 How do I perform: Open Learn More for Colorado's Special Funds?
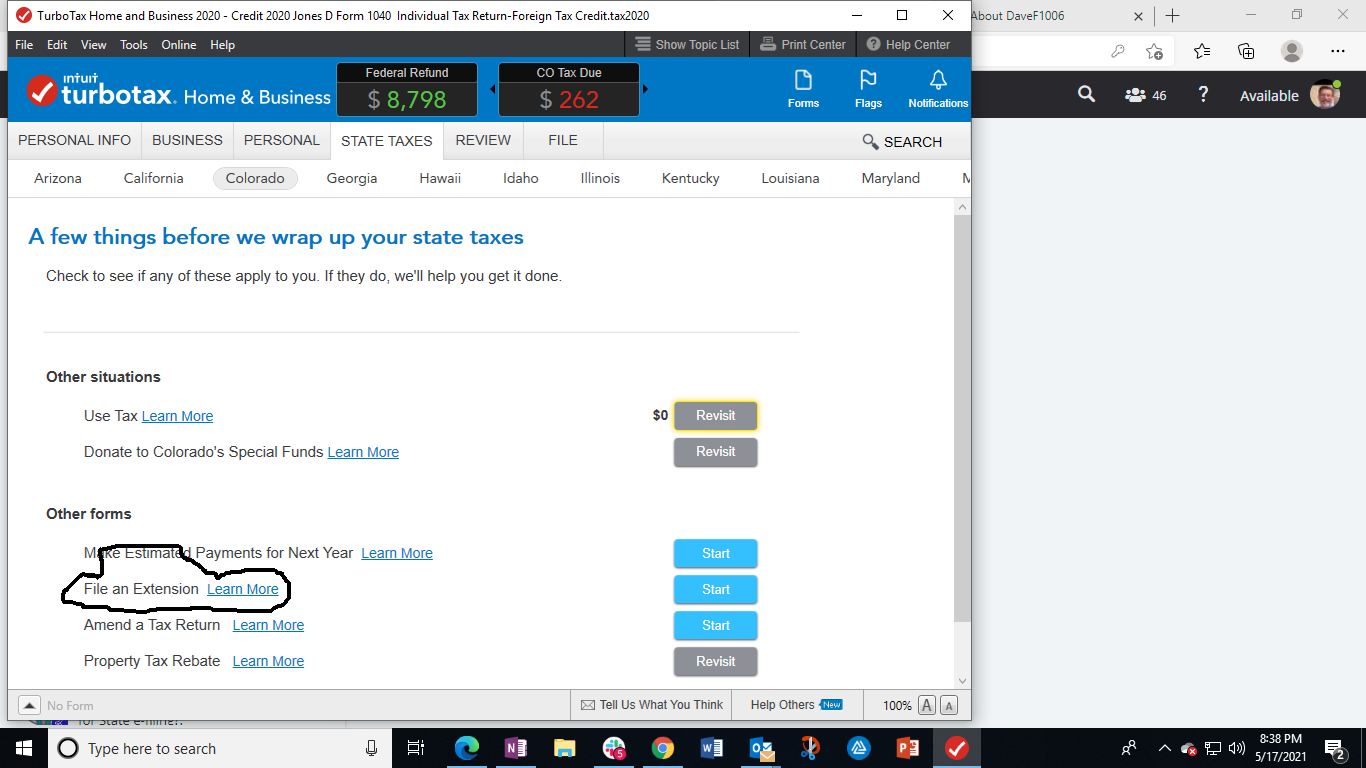(363, 452)
